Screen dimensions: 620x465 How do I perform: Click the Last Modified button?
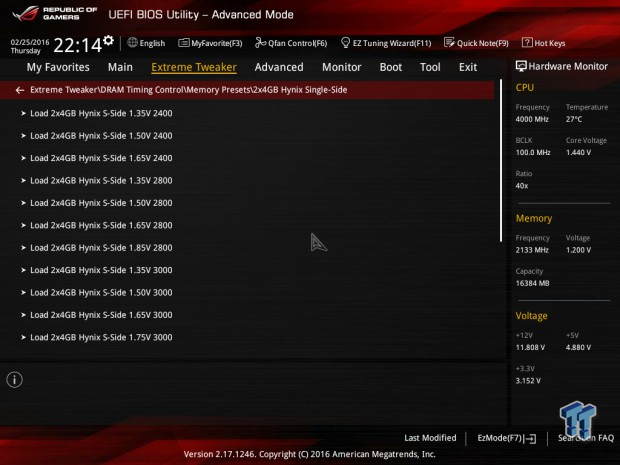tap(430, 438)
